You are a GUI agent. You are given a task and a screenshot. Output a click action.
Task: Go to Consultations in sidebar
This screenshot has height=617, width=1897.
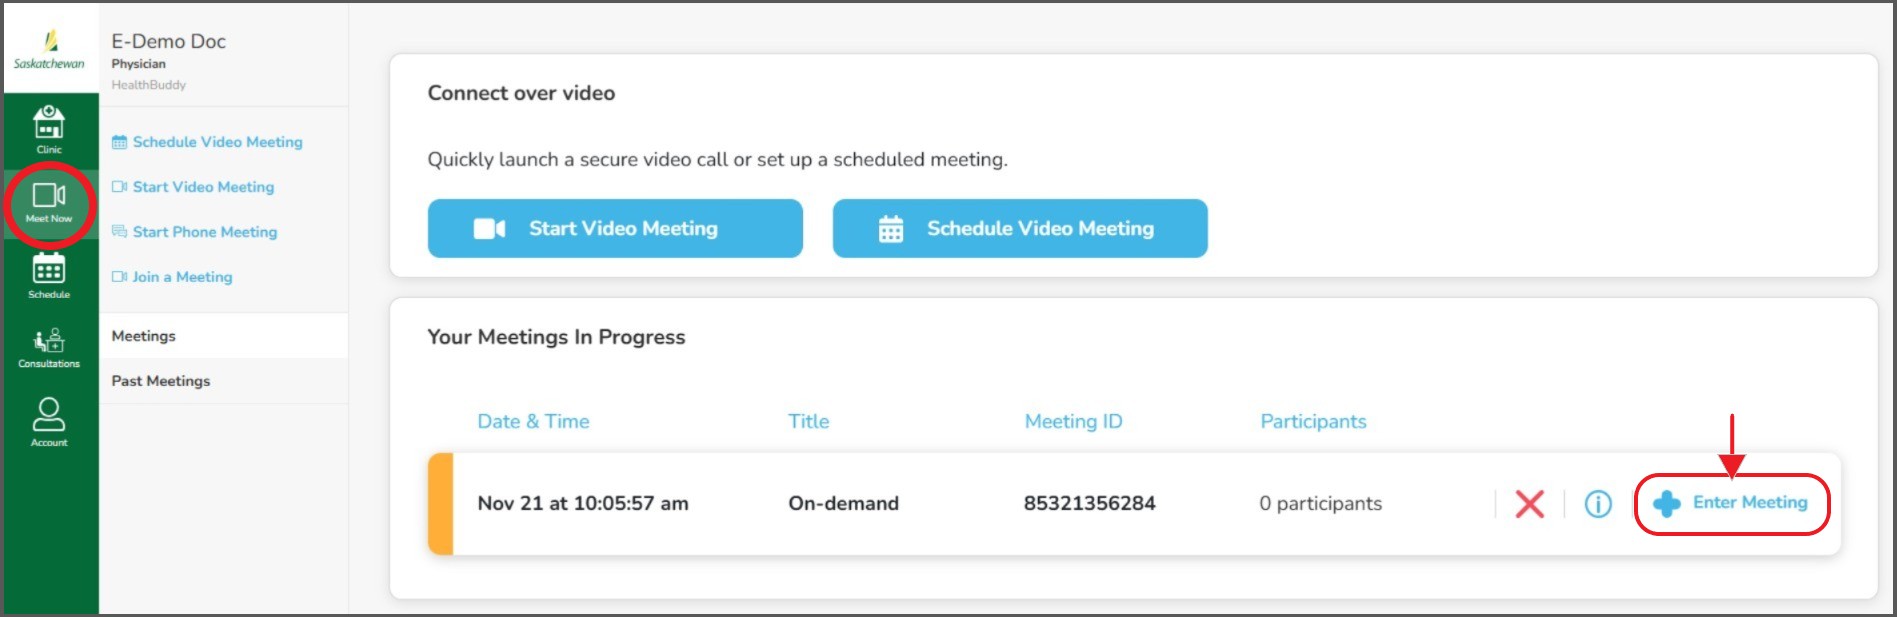(49, 347)
